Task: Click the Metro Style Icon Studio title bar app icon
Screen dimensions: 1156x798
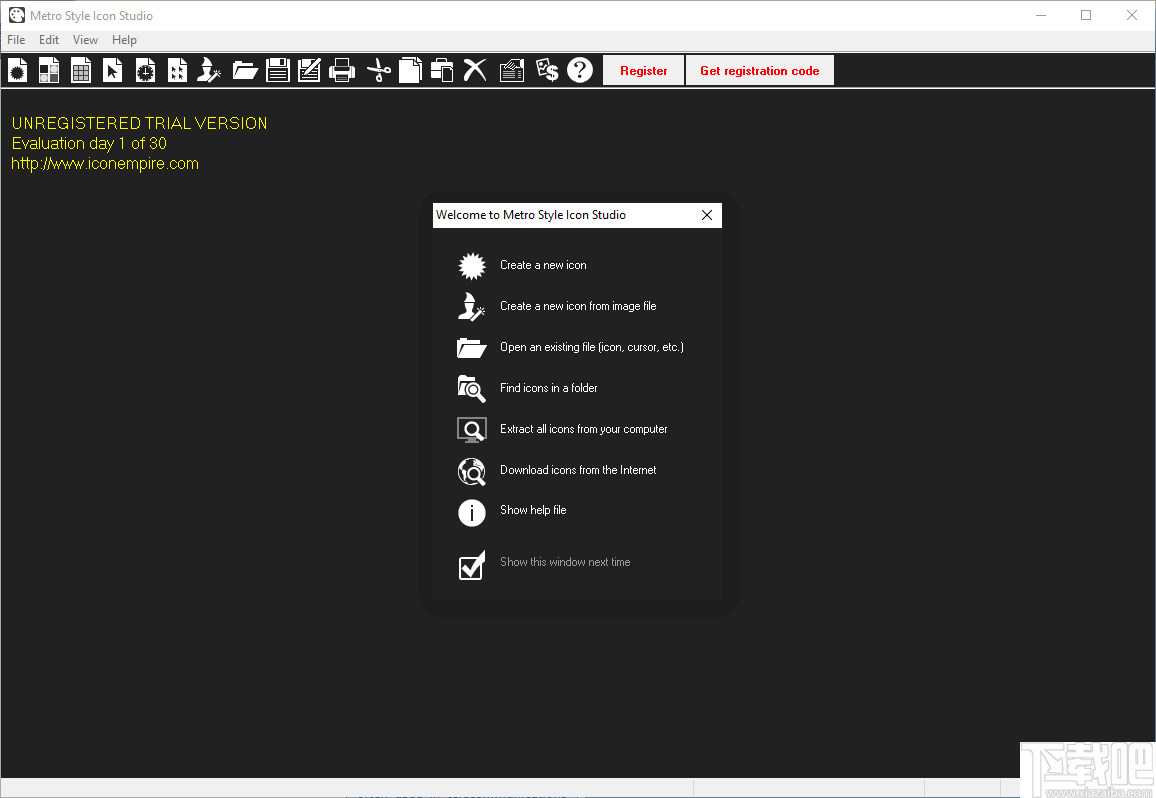Action: click(17, 15)
